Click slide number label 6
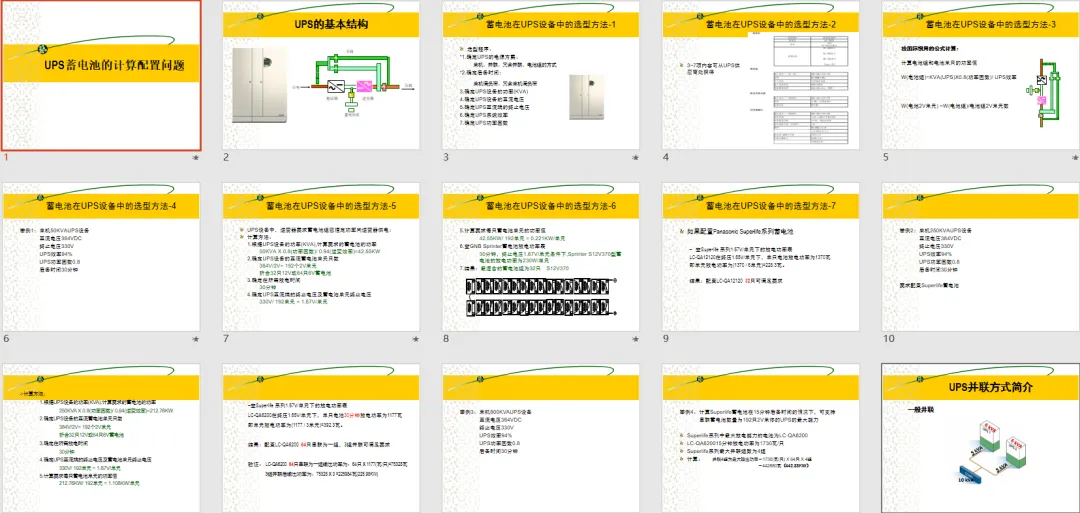This screenshot has height=513, width=1080. 6,339
